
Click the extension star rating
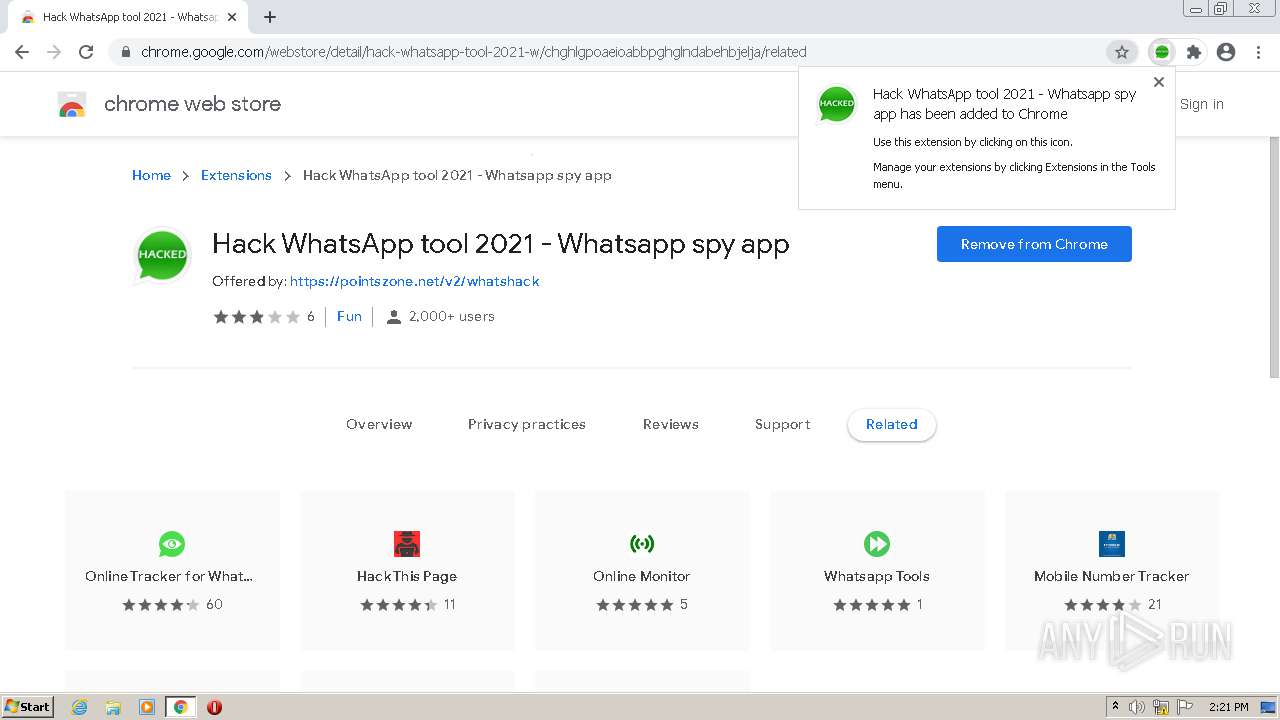click(x=256, y=316)
